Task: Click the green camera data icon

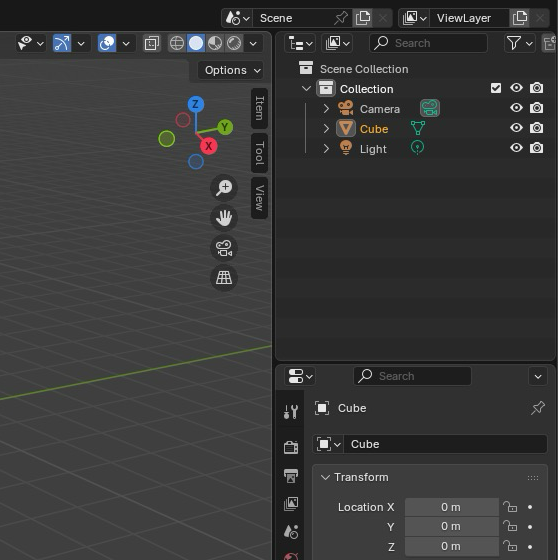Action: (430, 108)
